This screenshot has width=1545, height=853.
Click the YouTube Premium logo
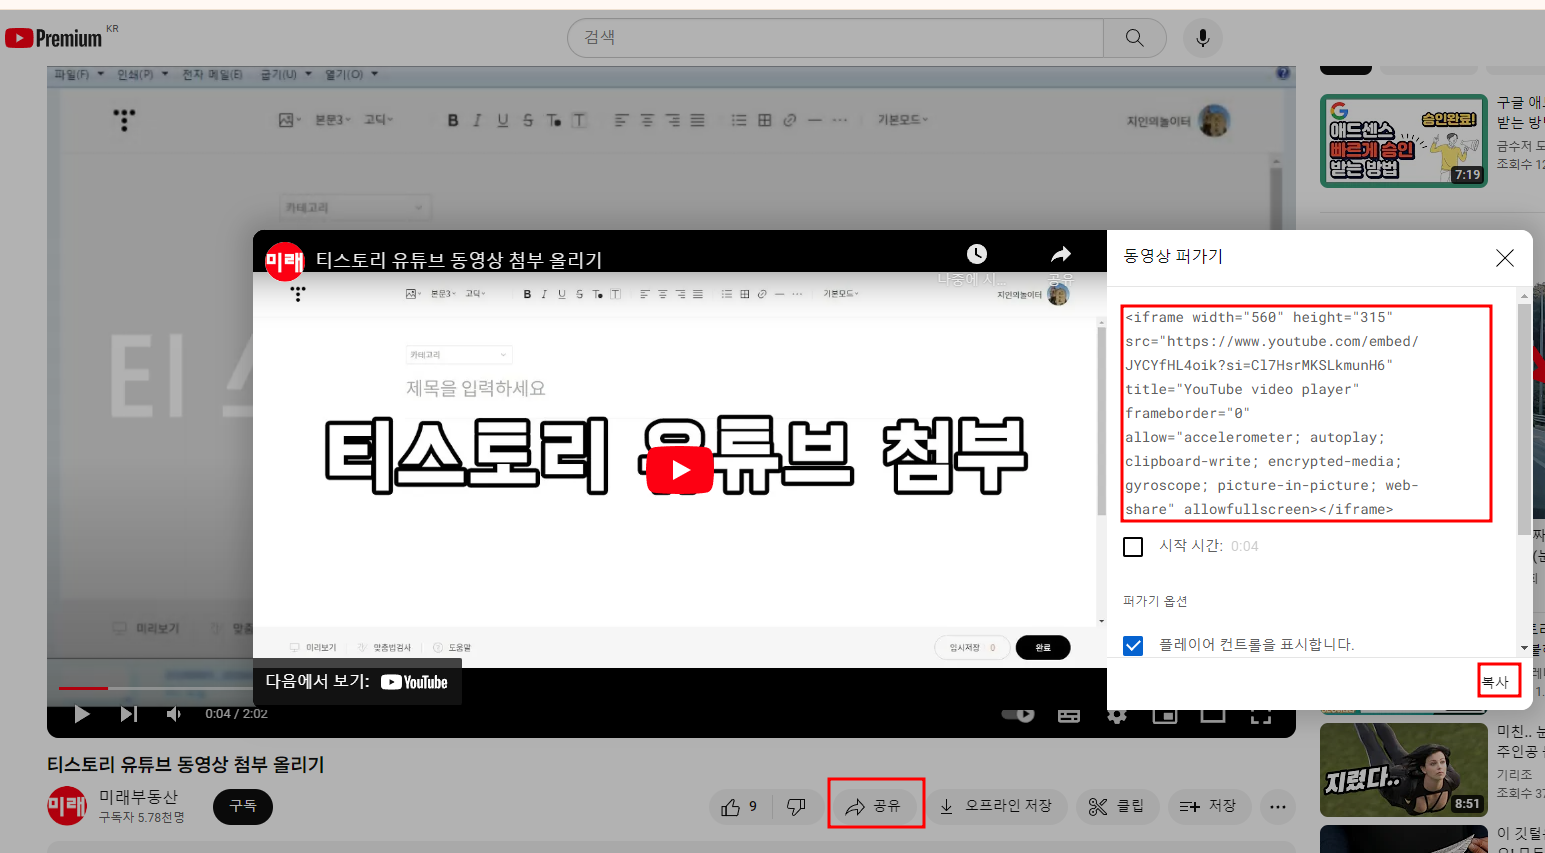[x=53, y=38]
